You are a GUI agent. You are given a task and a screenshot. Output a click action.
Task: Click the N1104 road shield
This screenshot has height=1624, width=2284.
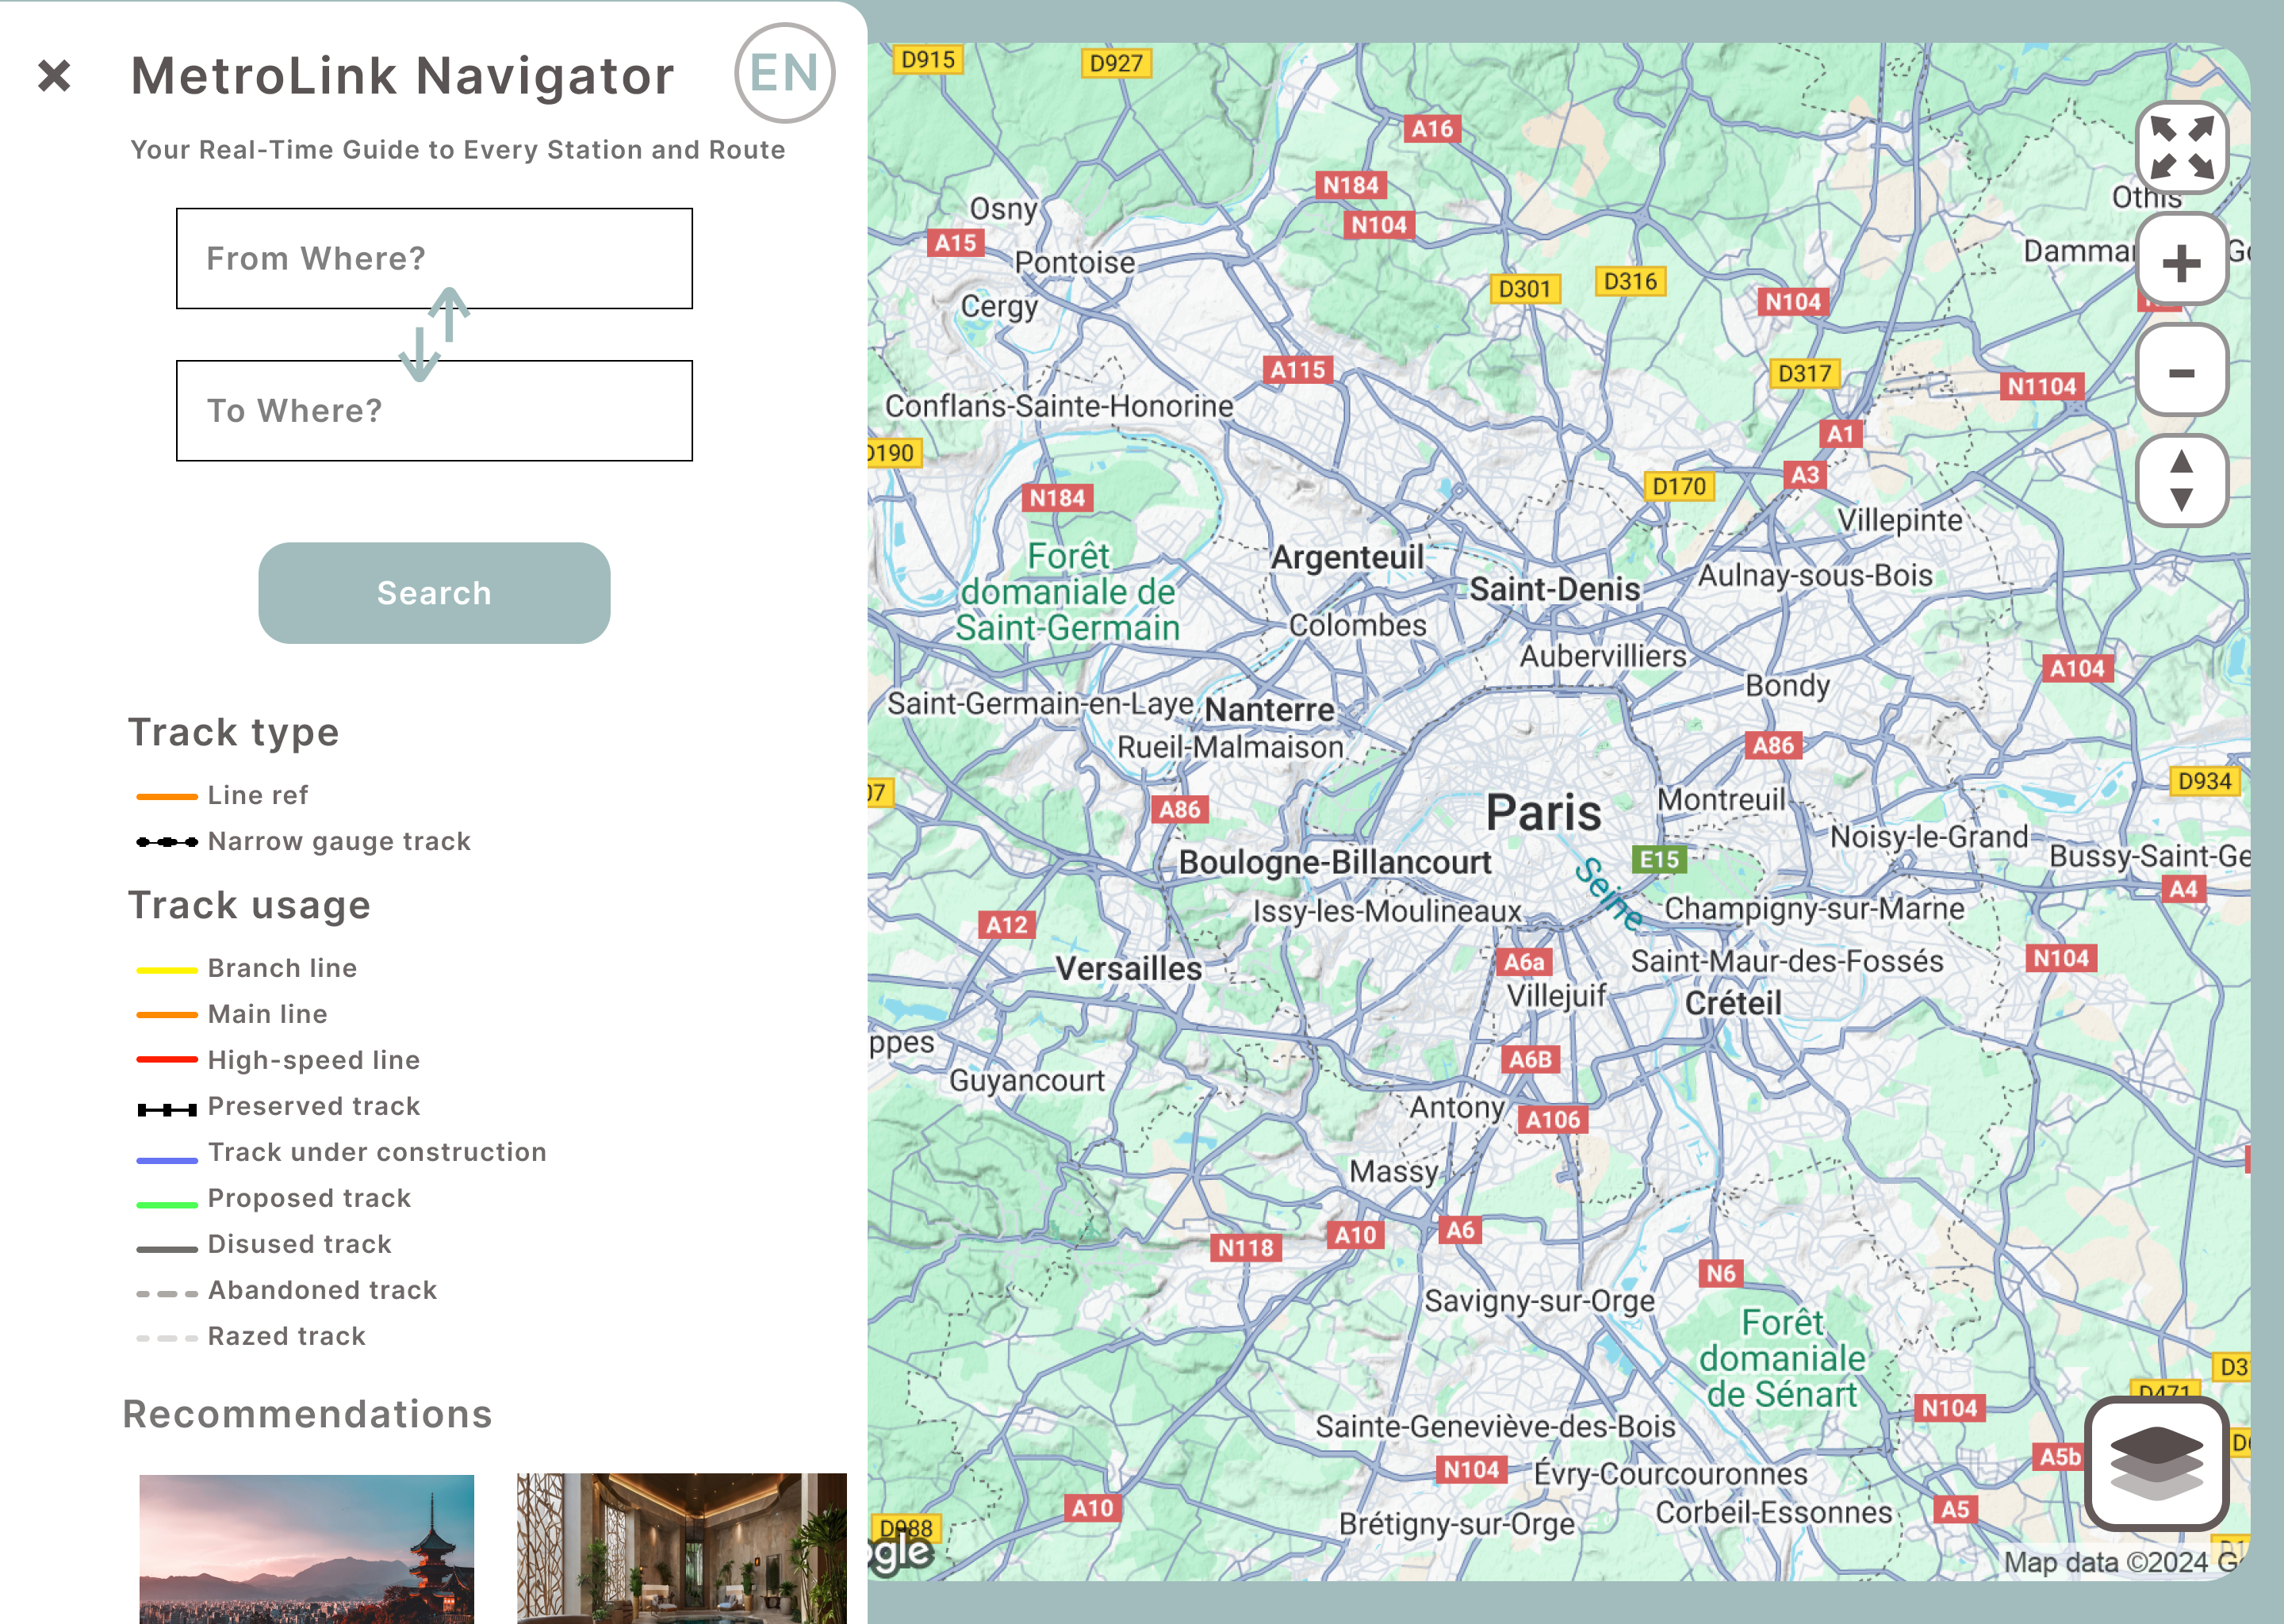(x=2042, y=386)
